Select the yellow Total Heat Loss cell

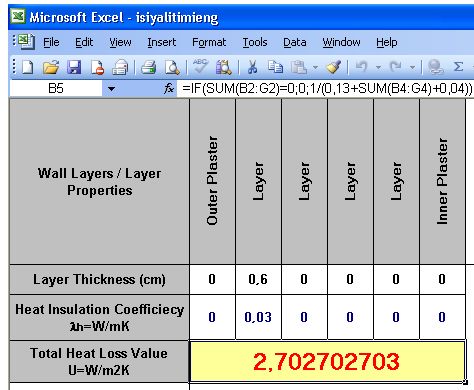click(327, 361)
